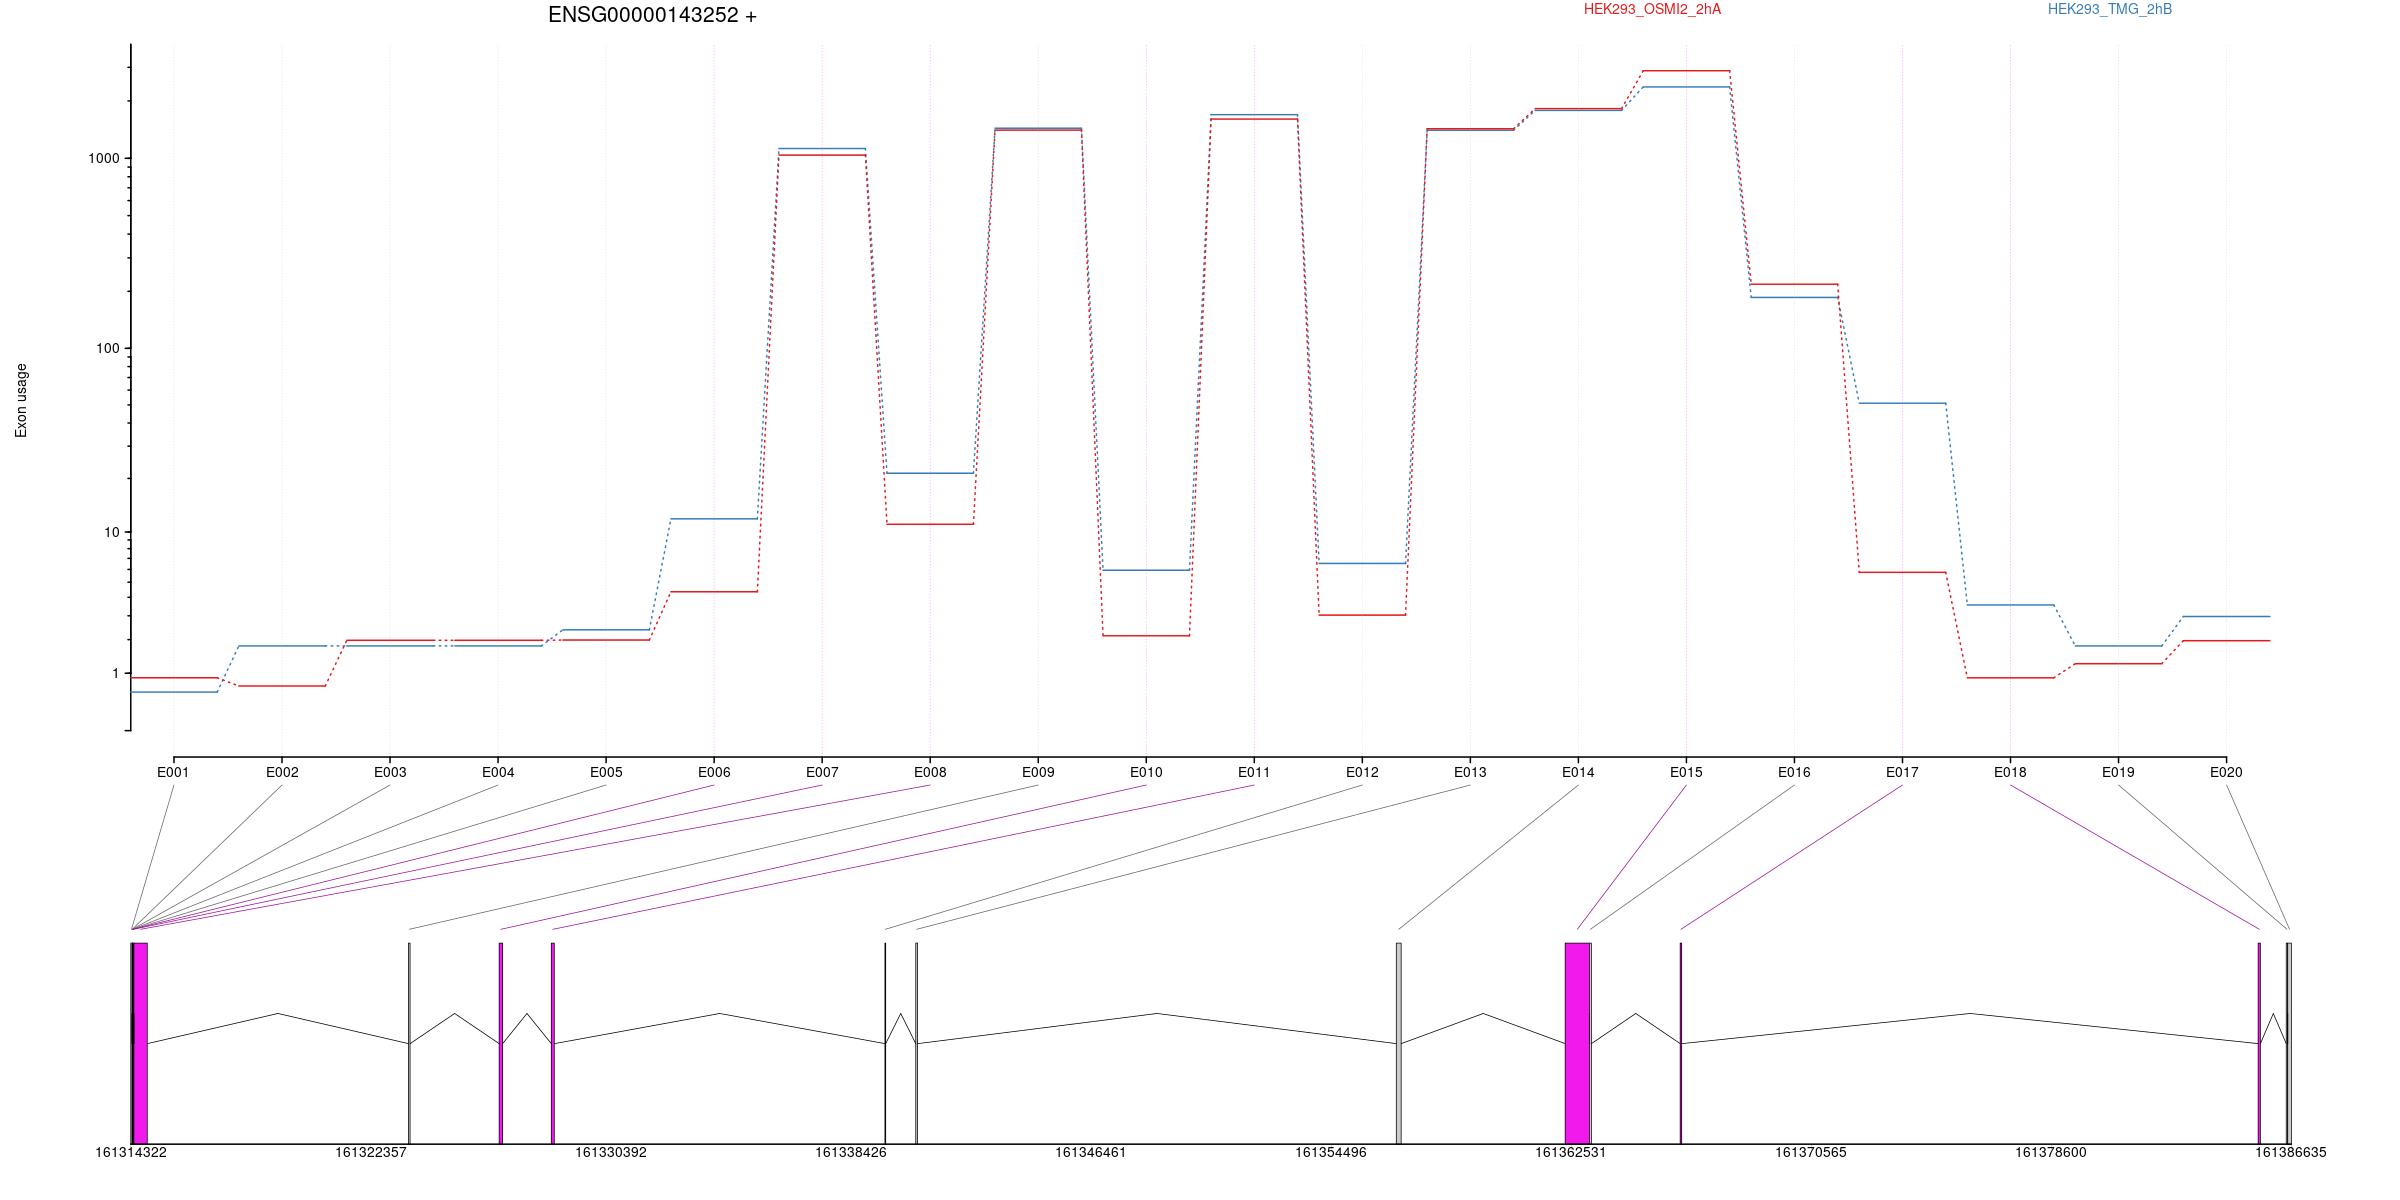This screenshot has width=2400, height=1200.
Task: Click the red E012 usage segment
Action: [x=1362, y=615]
